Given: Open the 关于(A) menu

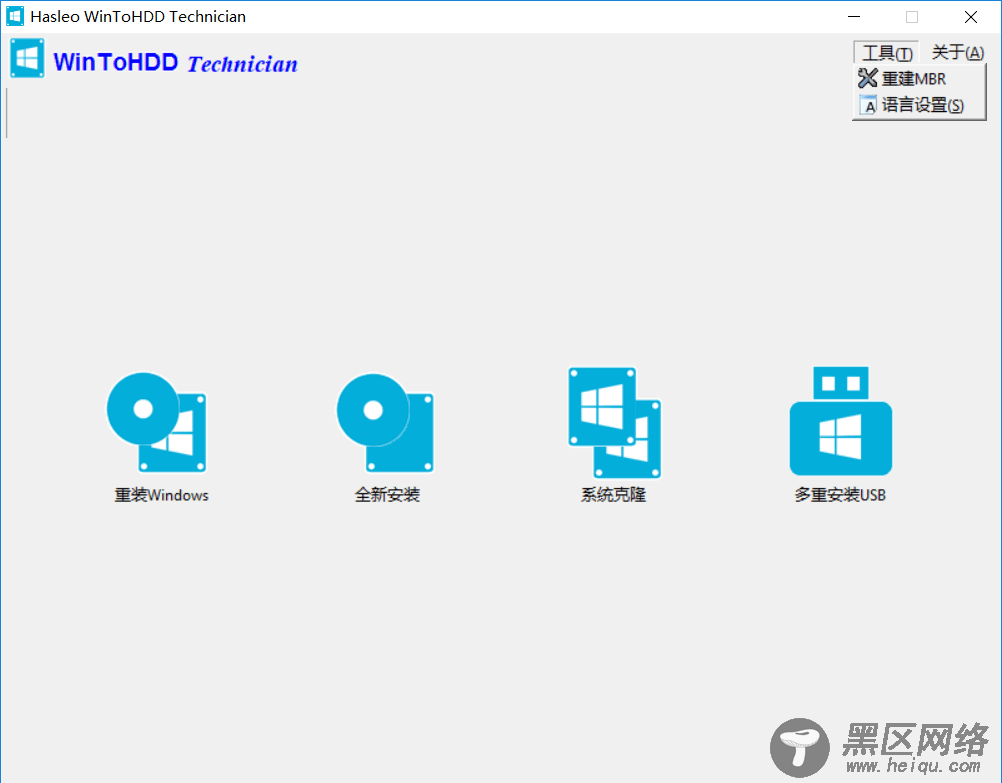Looking at the screenshot, I should [957, 52].
